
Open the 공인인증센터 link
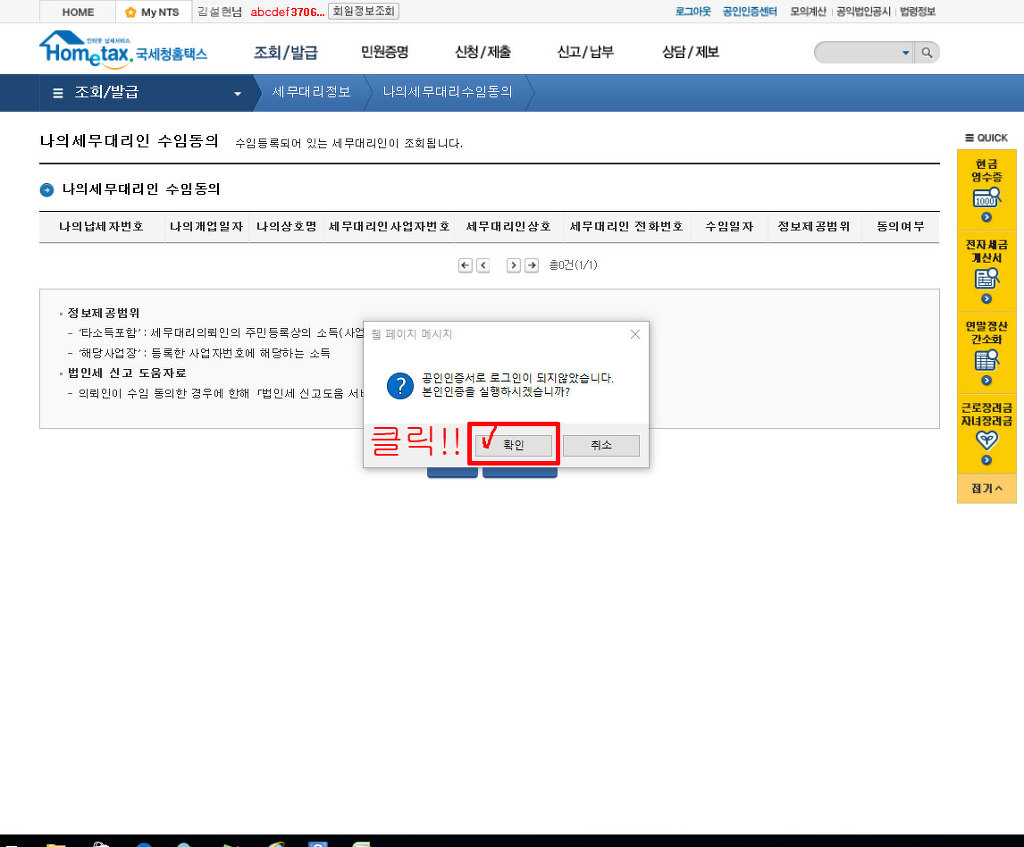coord(750,11)
